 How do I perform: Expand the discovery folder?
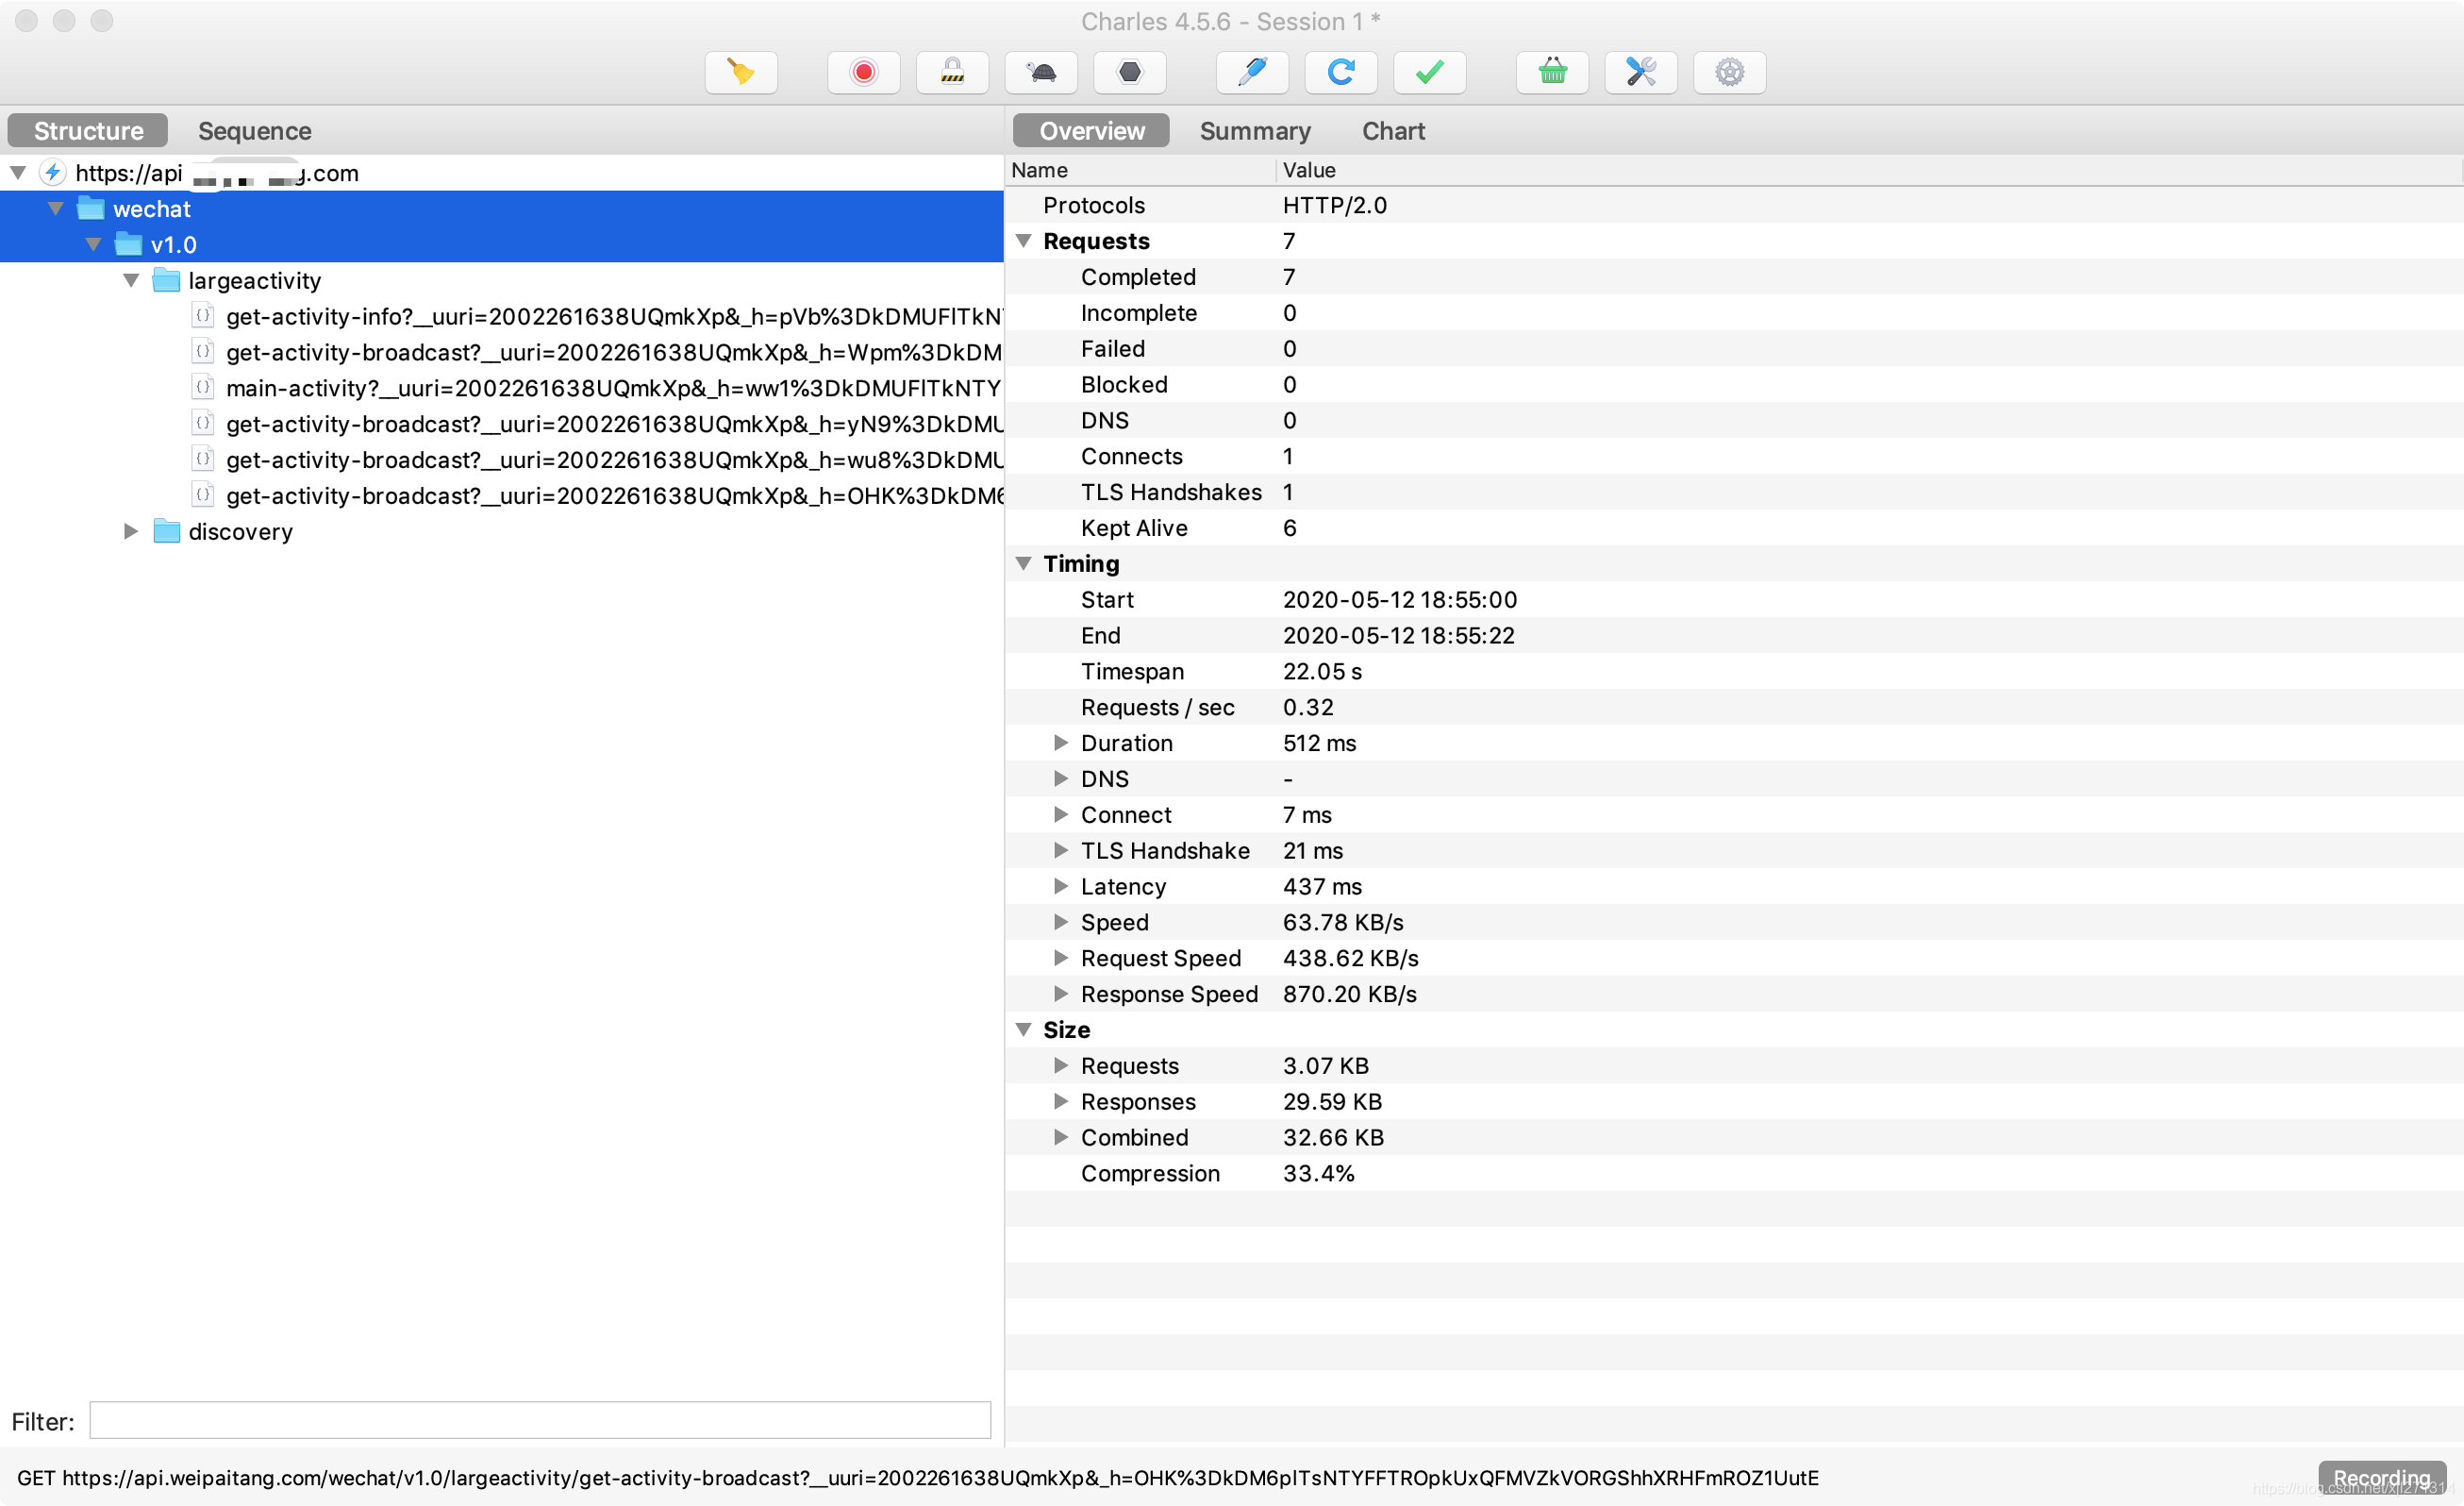[131, 531]
